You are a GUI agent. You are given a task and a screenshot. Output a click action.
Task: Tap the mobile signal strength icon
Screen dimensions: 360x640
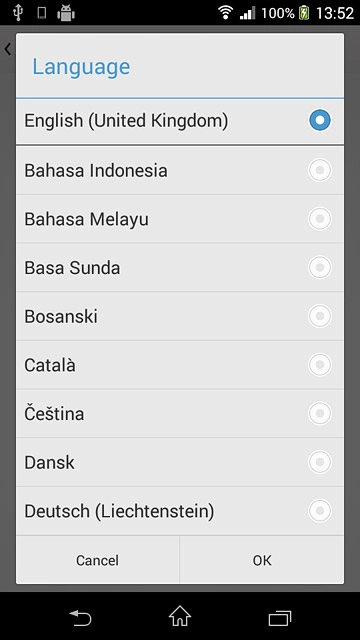coord(248,13)
